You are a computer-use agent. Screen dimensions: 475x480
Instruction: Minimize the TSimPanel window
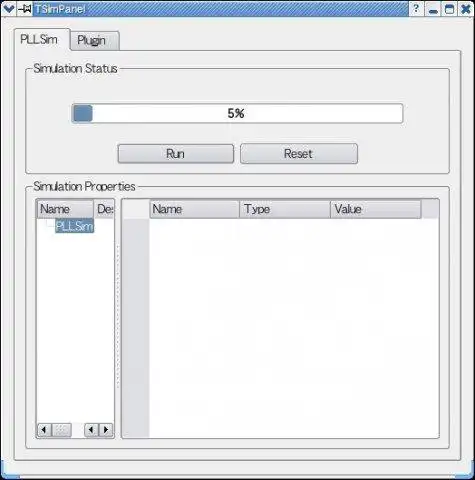[433, 9]
